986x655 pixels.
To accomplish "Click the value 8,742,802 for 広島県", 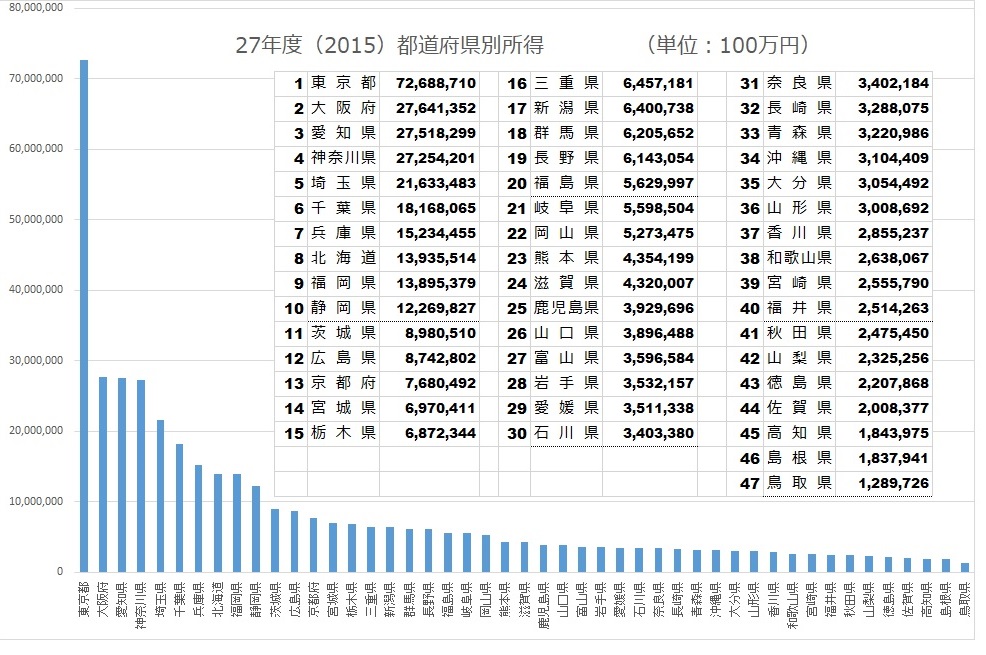I will (440, 358).
